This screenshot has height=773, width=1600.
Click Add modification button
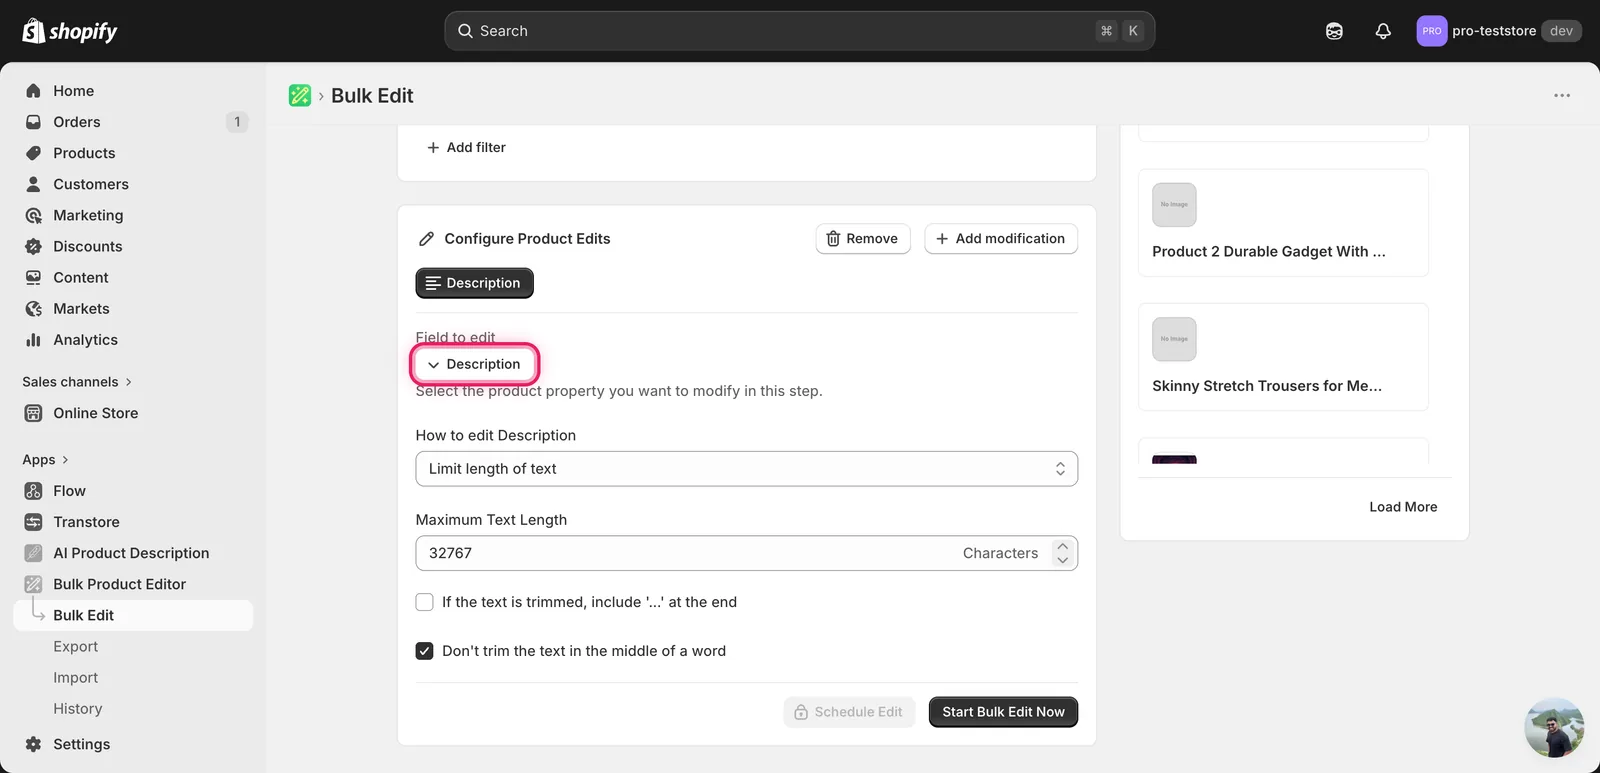pos(1001,239)
